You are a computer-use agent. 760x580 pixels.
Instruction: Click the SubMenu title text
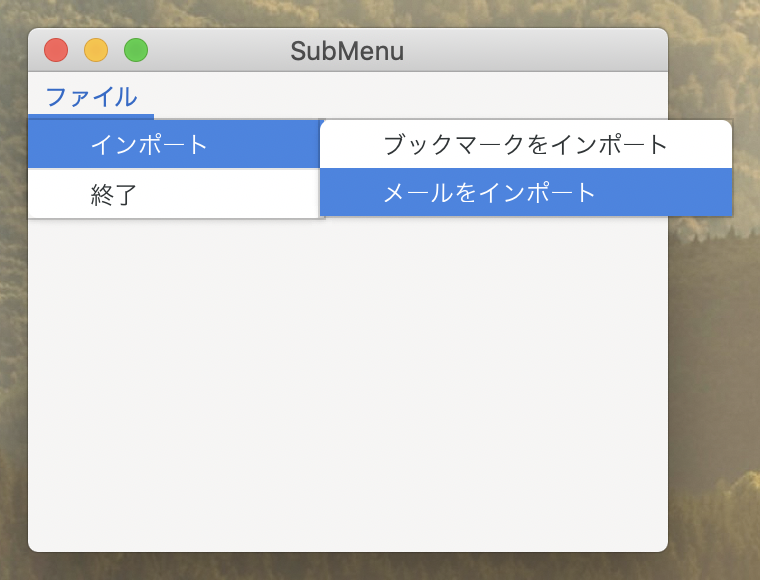pos(347,51)
